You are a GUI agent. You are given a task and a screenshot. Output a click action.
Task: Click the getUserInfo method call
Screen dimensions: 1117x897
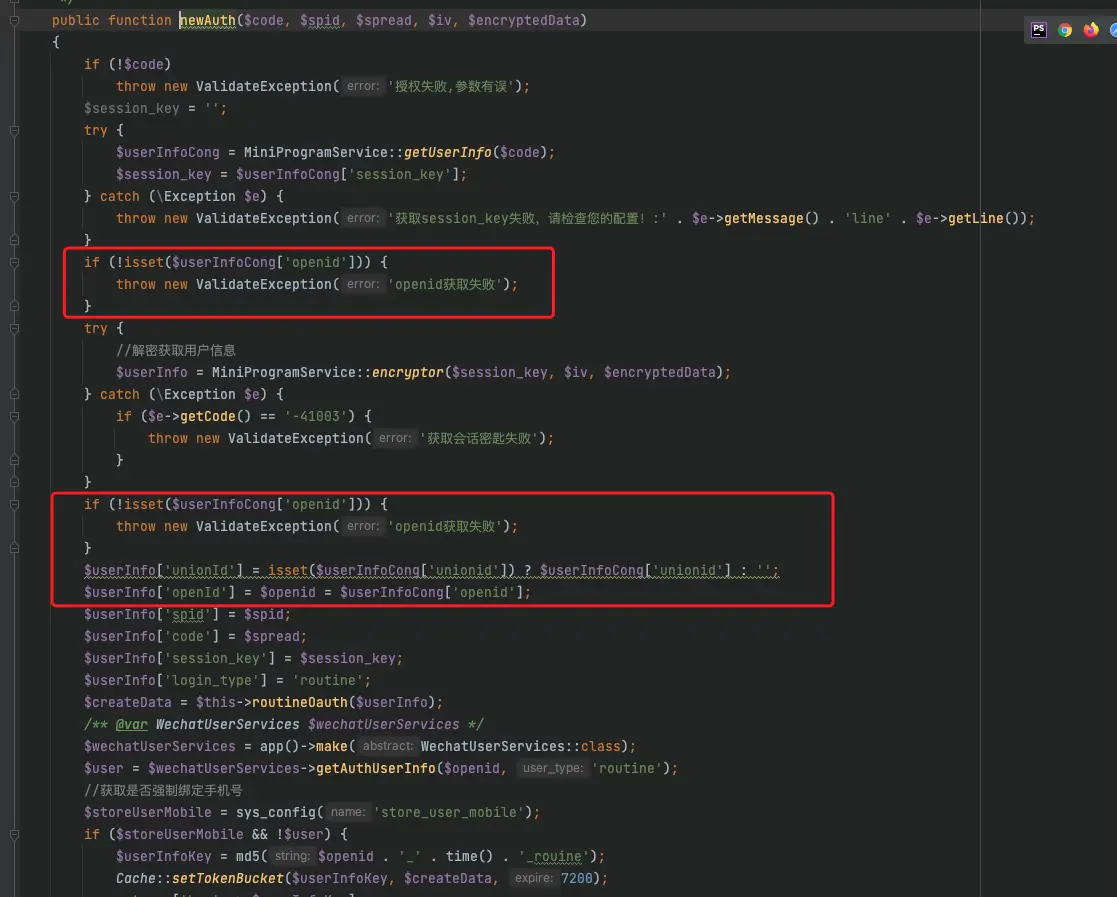pyautogui.click(x=447, y=152)
